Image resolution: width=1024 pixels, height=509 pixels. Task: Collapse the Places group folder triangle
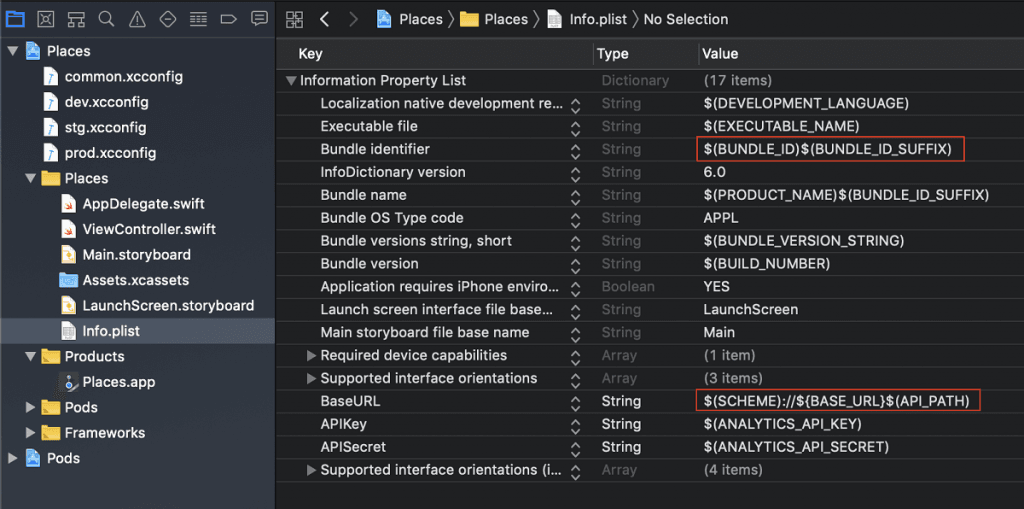point(30,178)
